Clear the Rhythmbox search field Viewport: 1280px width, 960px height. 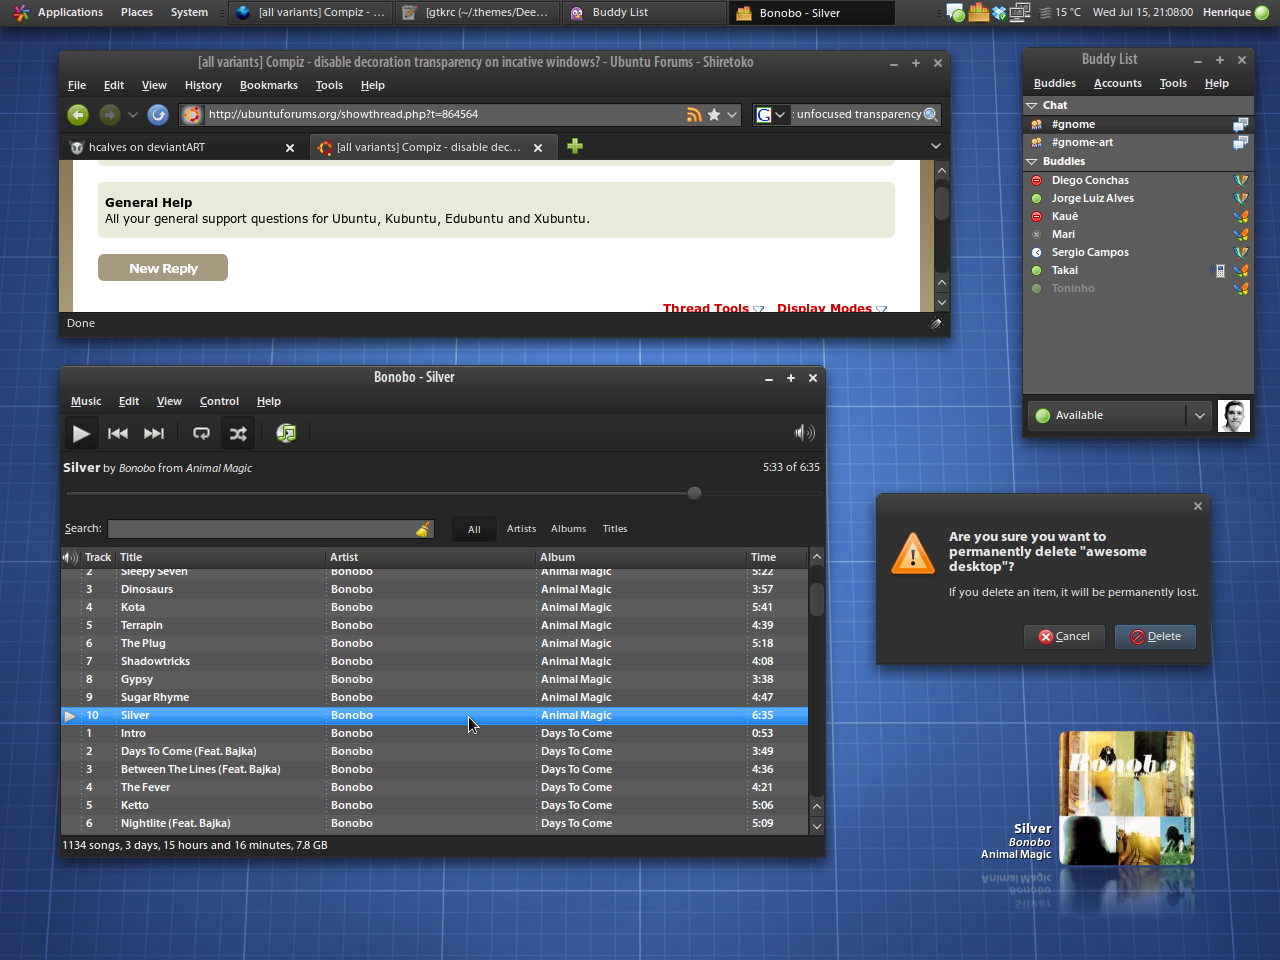click(x=423, y=529)
